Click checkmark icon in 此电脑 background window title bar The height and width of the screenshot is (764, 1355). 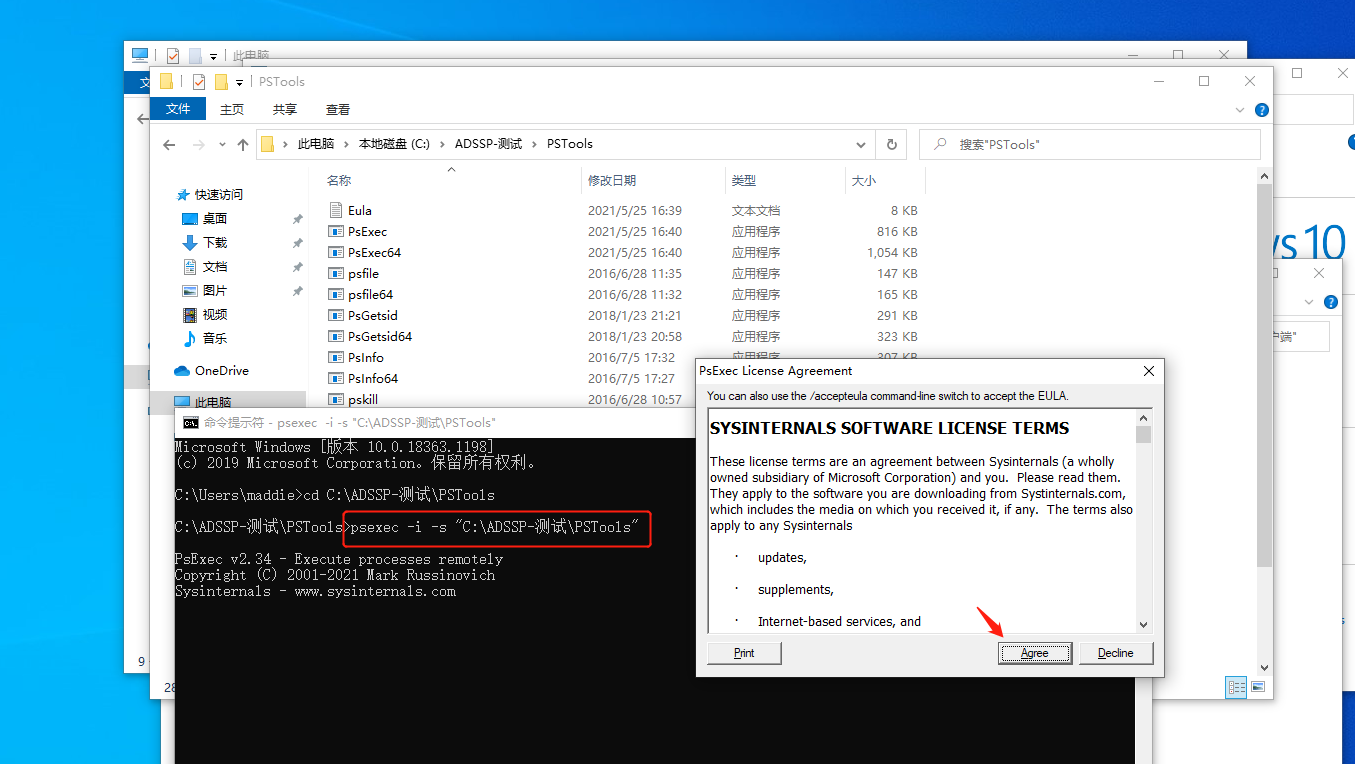click(173, 56)
